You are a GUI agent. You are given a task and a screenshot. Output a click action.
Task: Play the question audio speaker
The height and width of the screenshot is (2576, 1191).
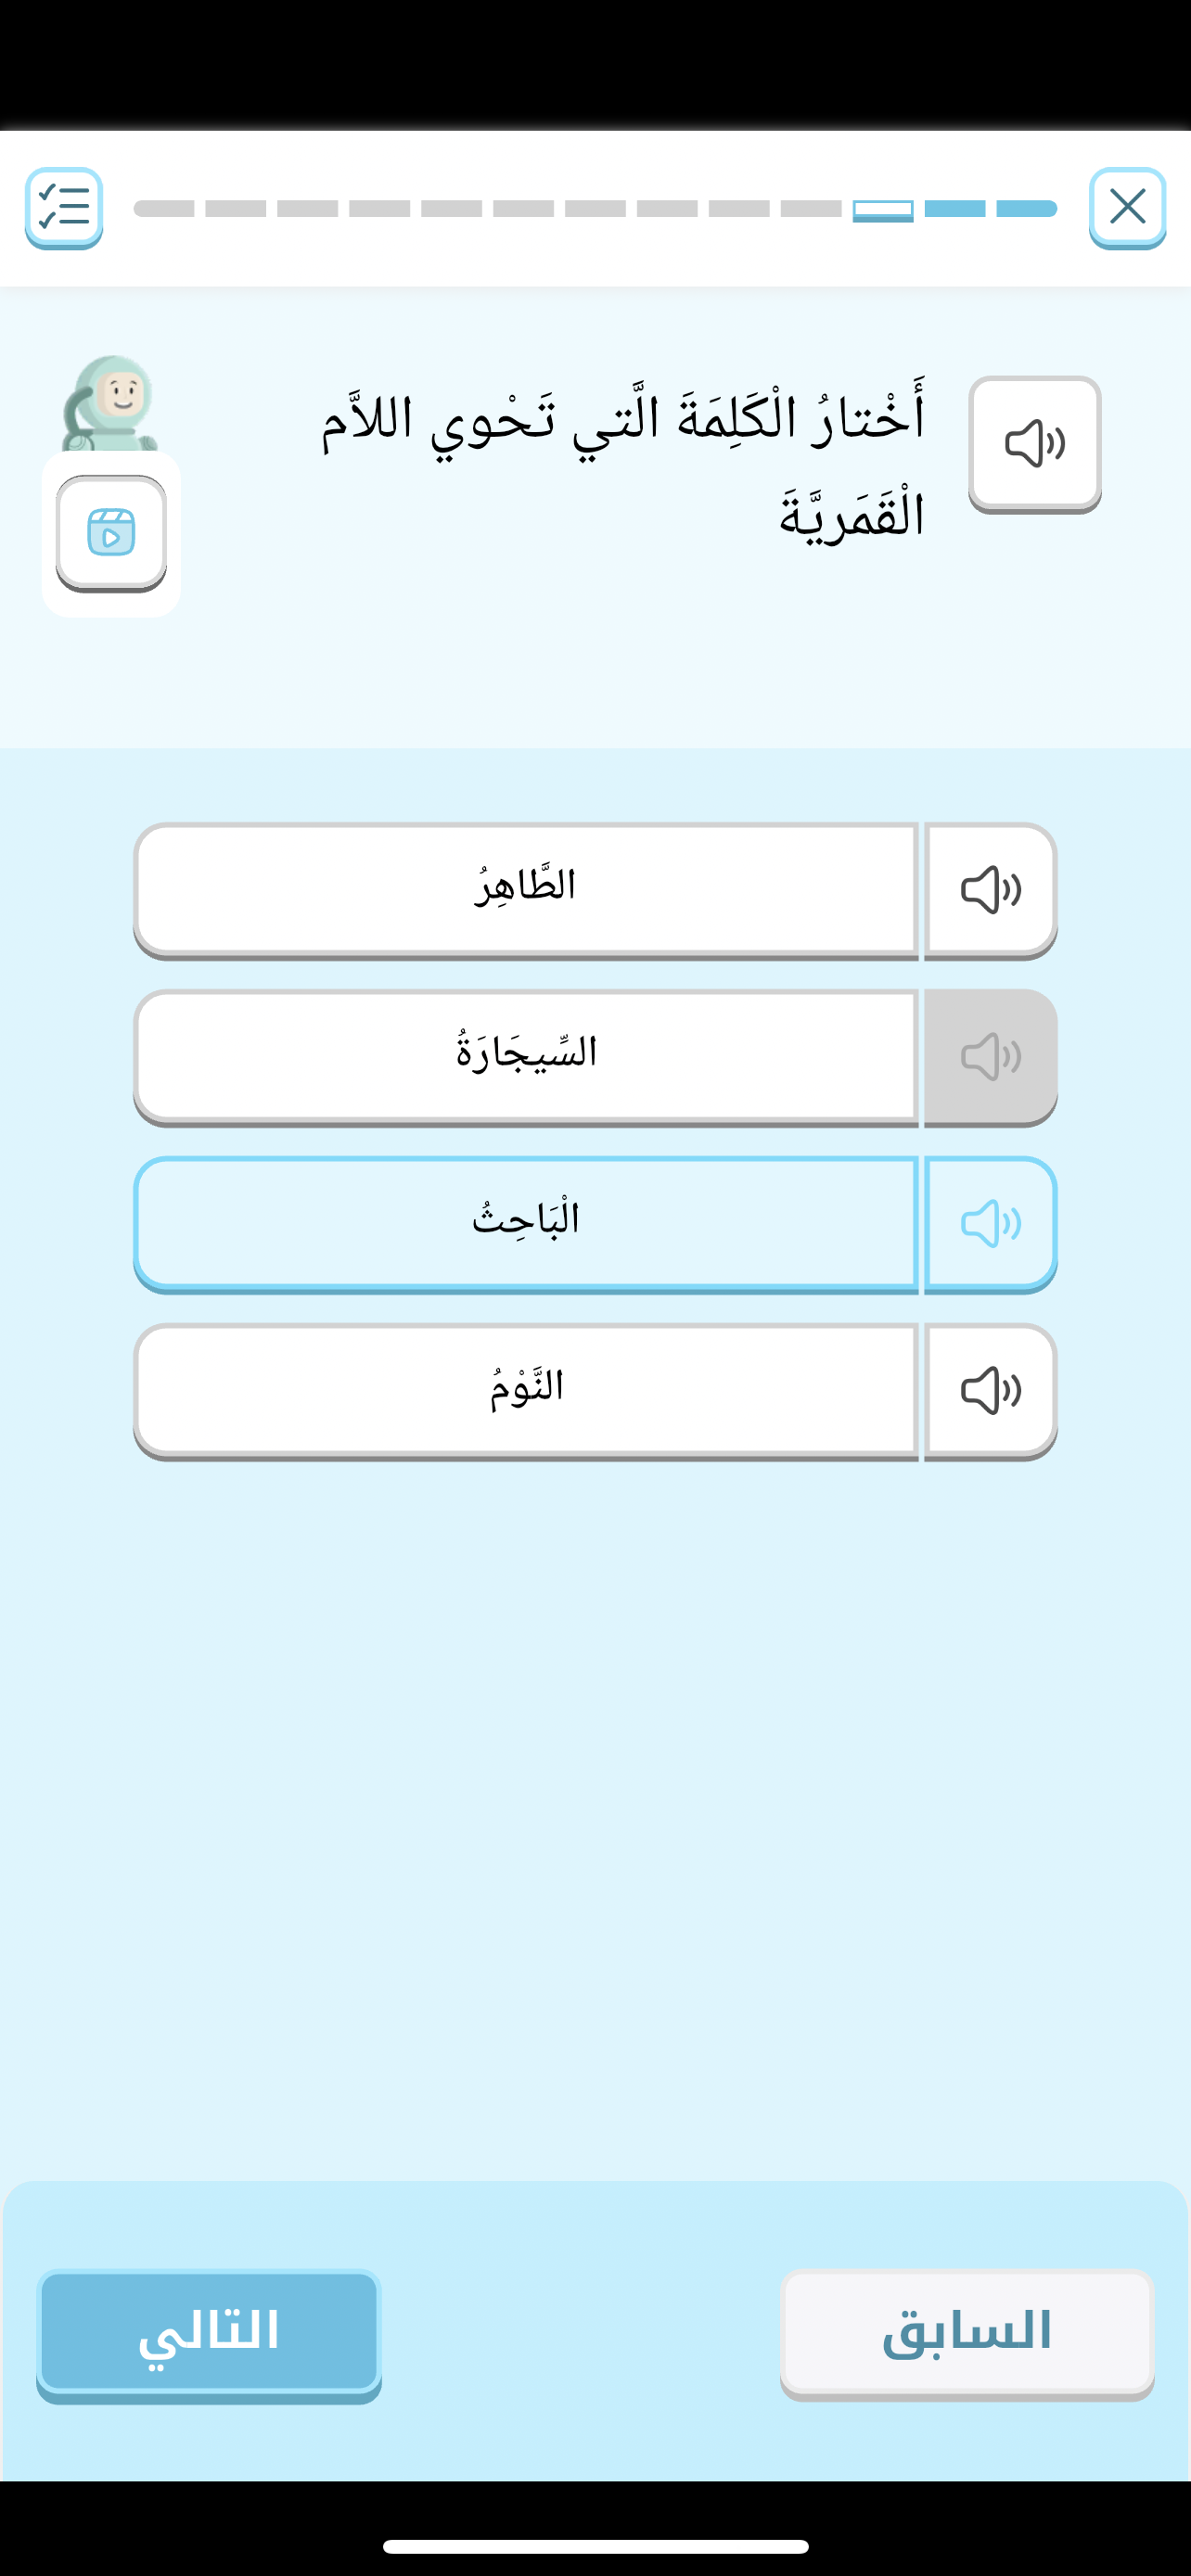coord(1034,443)
